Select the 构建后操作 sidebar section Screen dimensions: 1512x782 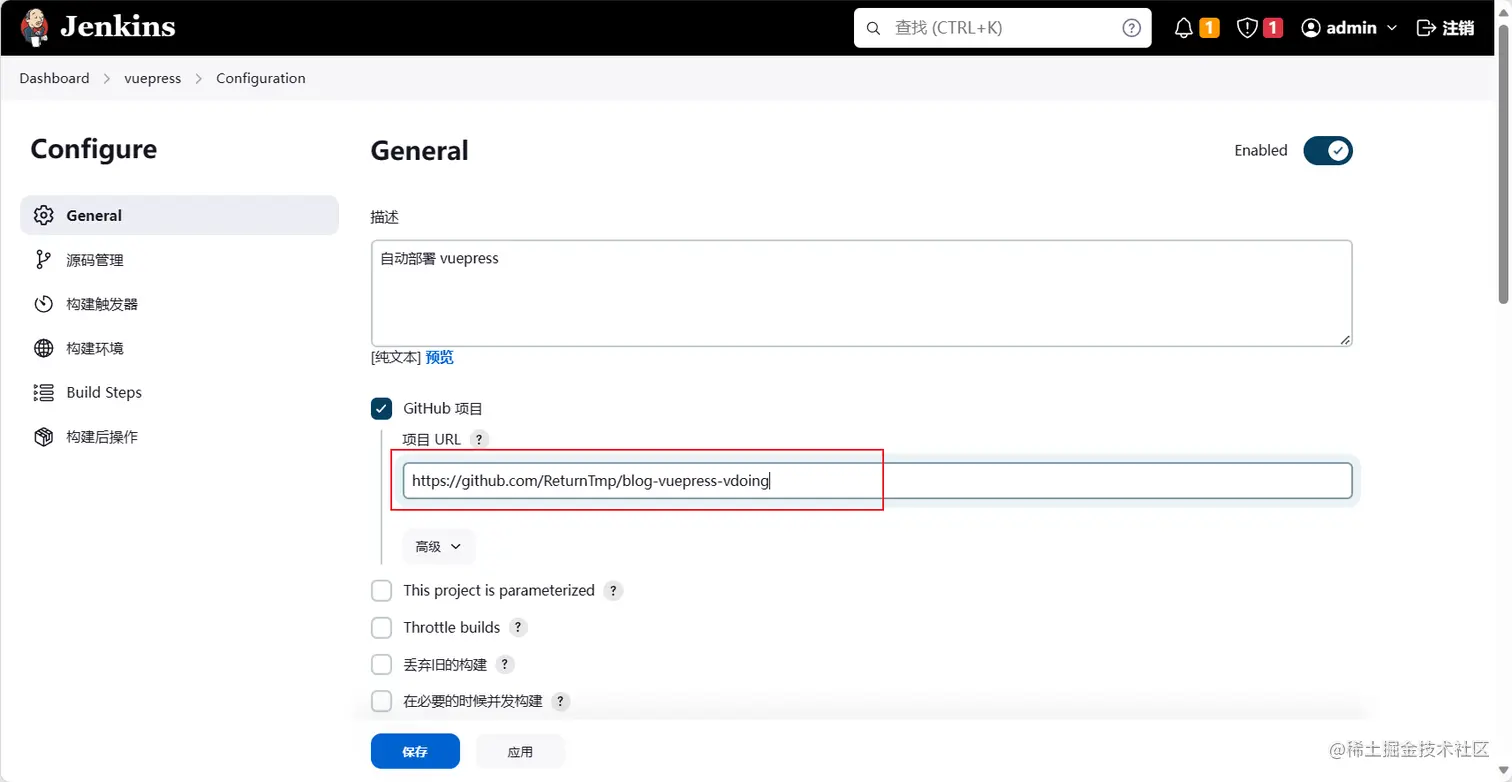pyautogui.click(x=180, y=437)
